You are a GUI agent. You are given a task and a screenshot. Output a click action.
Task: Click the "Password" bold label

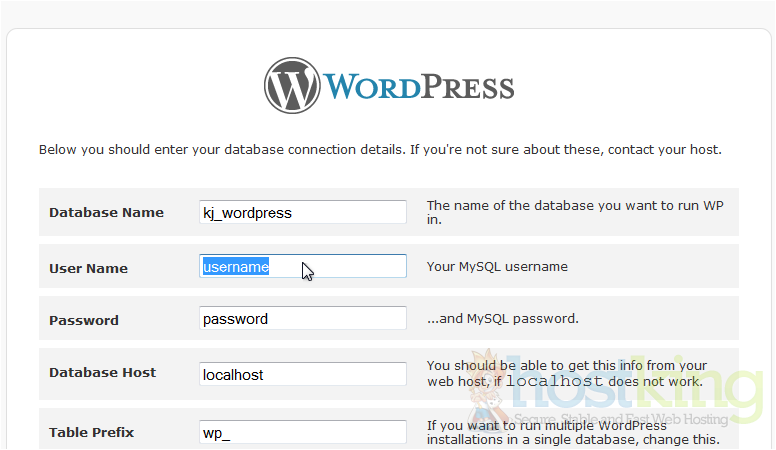[84, 320]
